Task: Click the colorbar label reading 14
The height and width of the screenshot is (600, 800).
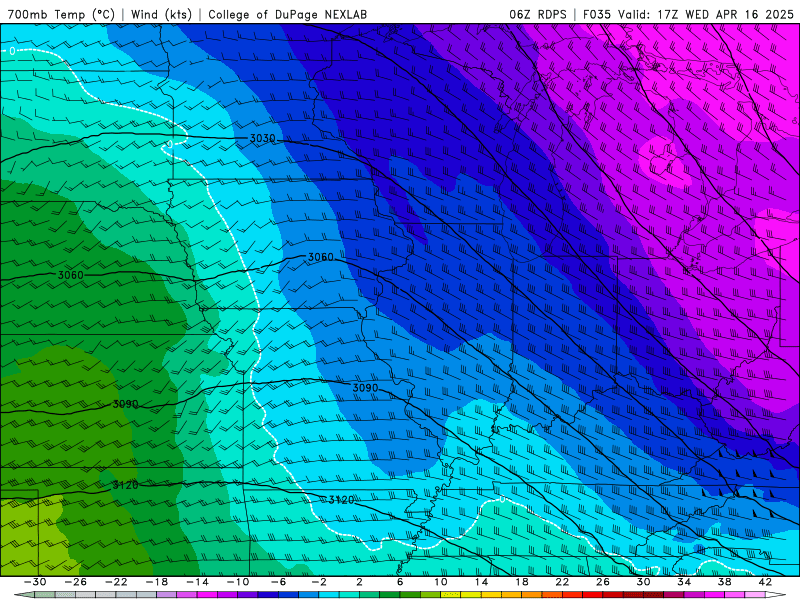Action: (x=481, y=582)
